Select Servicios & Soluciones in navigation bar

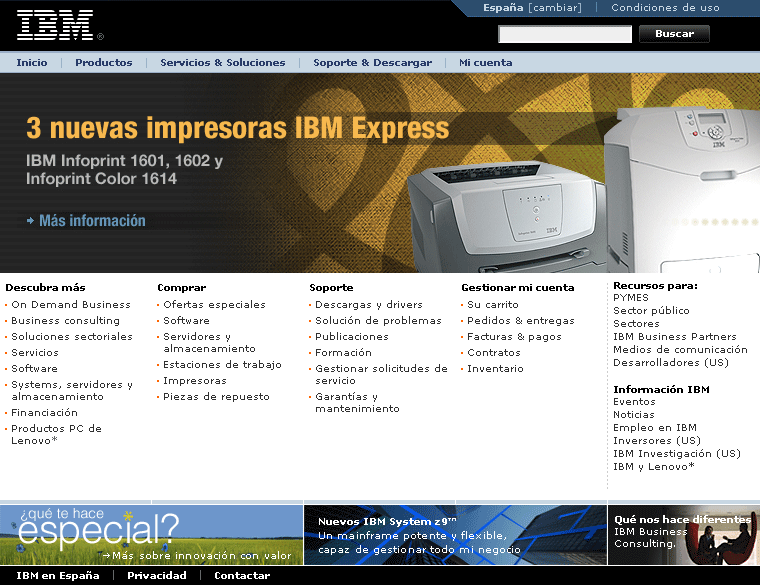pos(223,63)
